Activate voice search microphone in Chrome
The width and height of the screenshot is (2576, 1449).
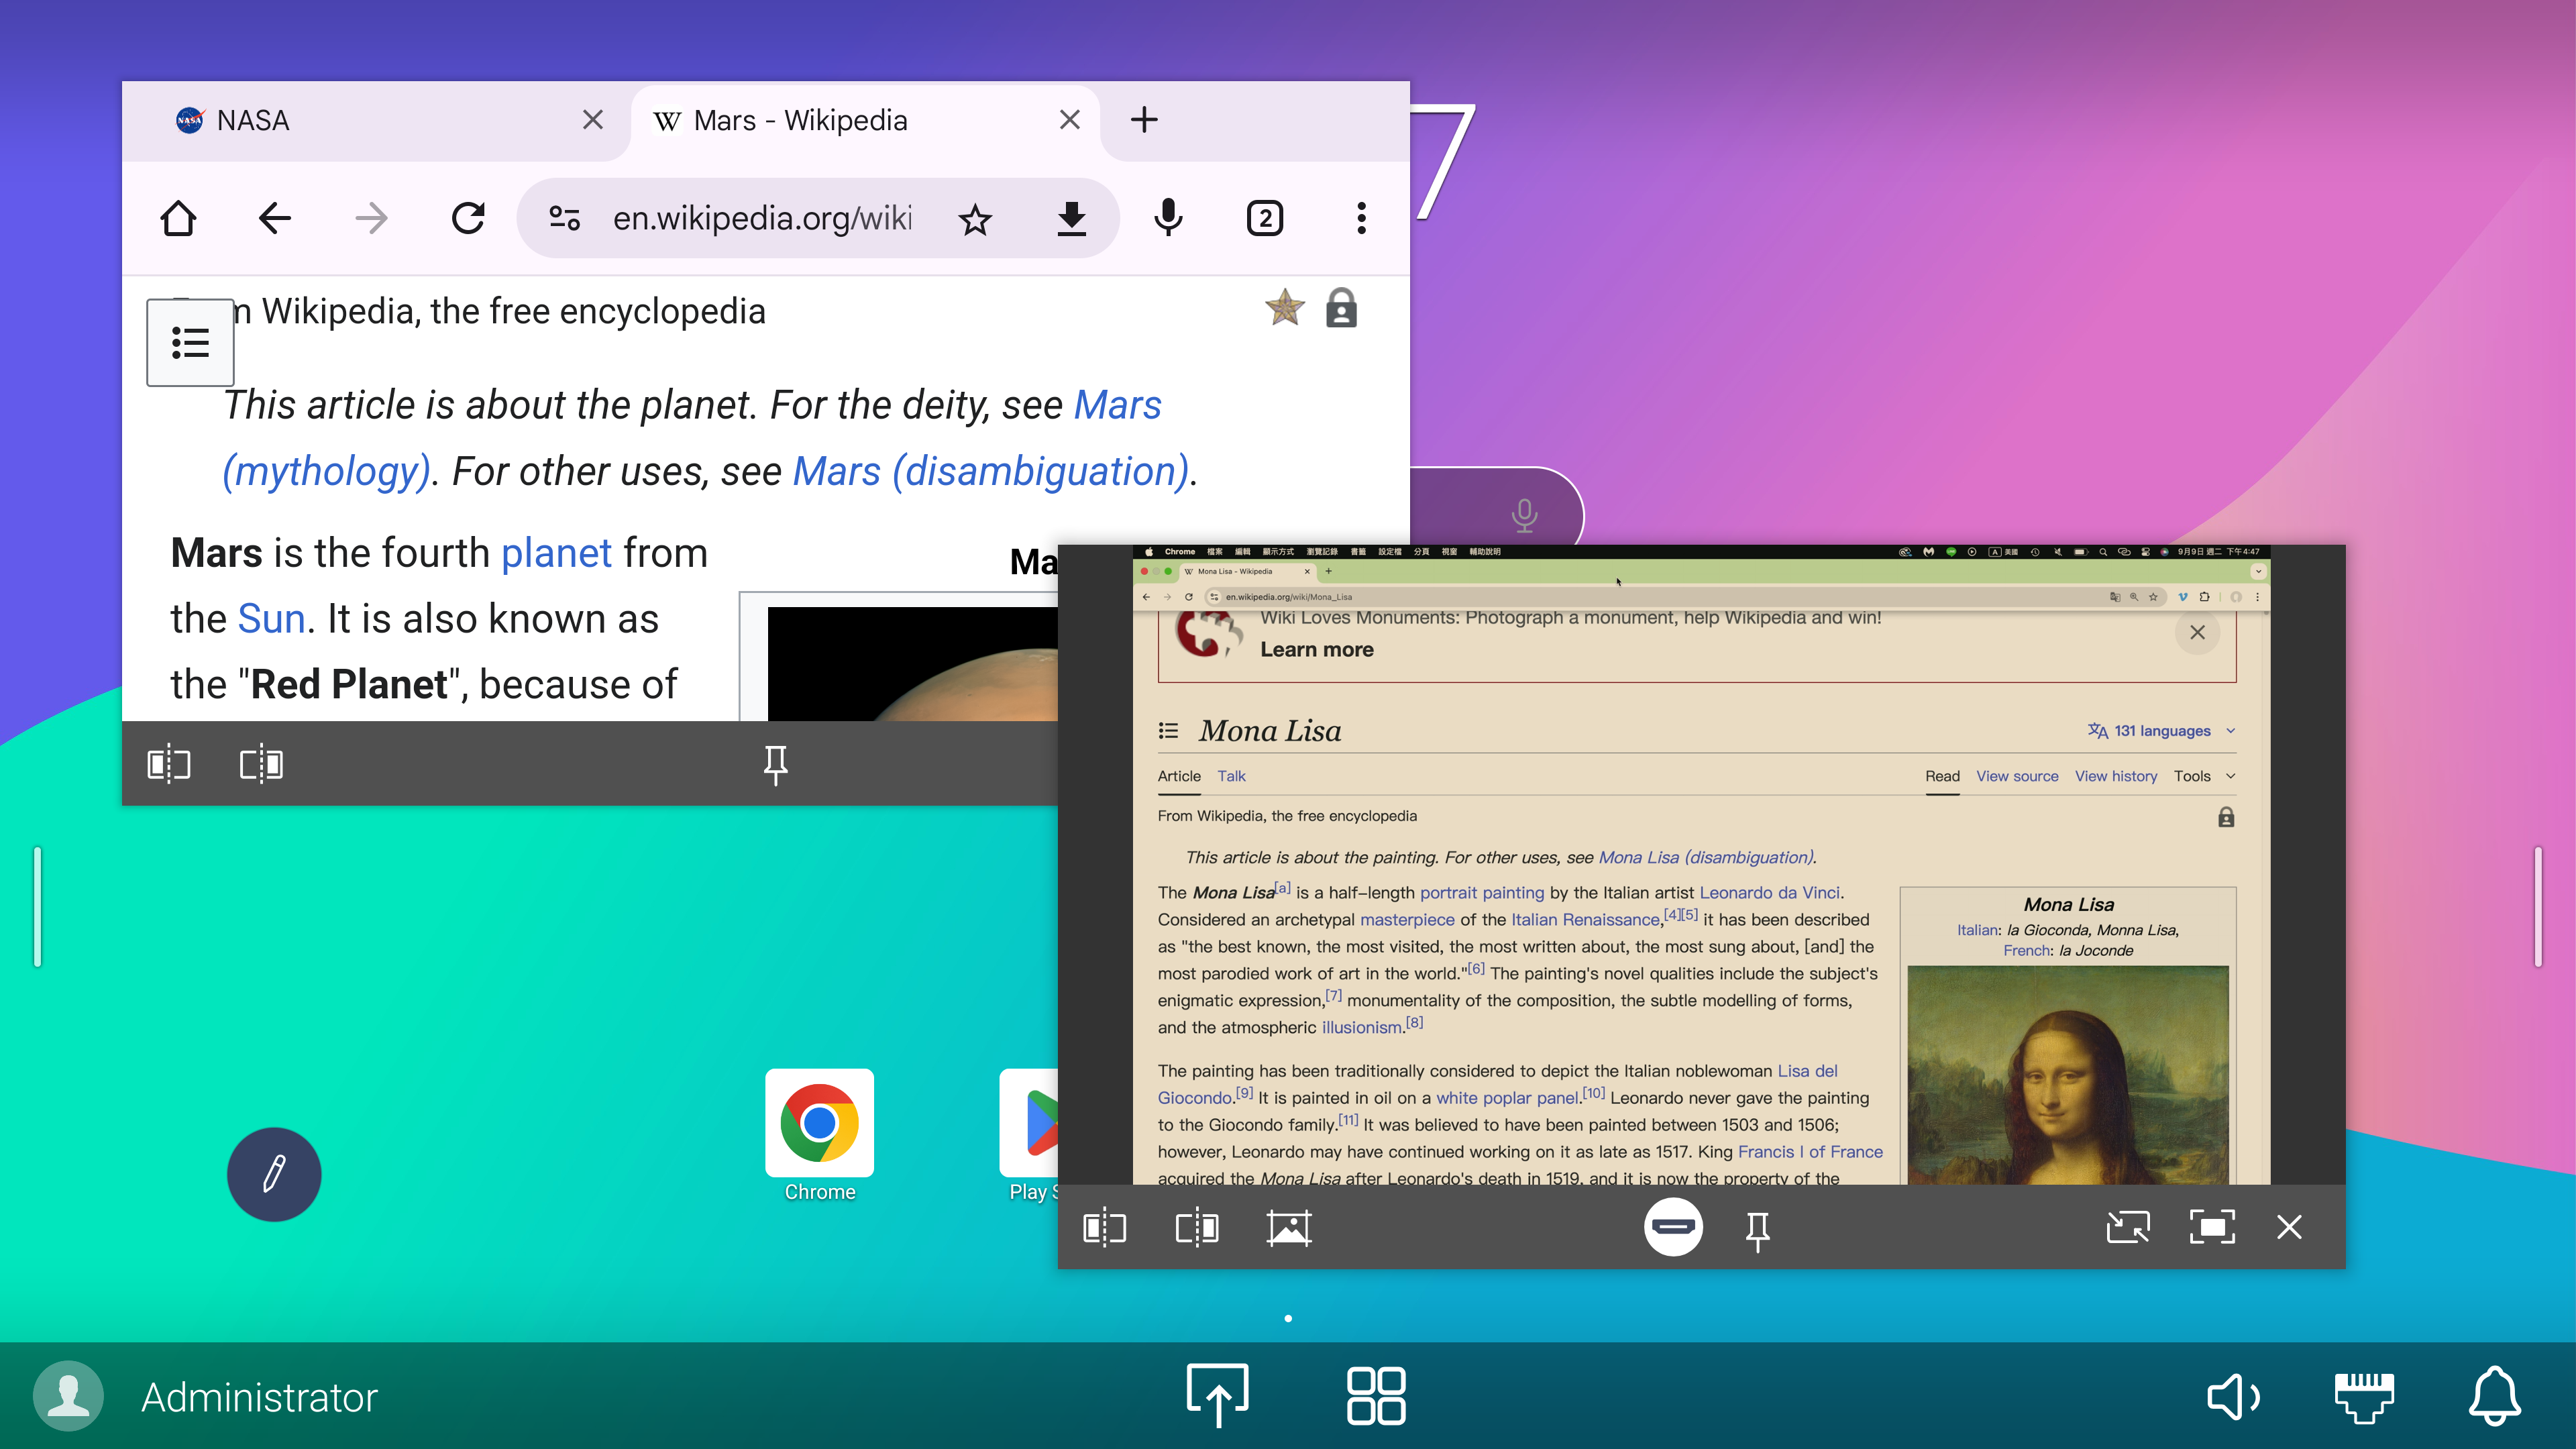[1167, 218]
